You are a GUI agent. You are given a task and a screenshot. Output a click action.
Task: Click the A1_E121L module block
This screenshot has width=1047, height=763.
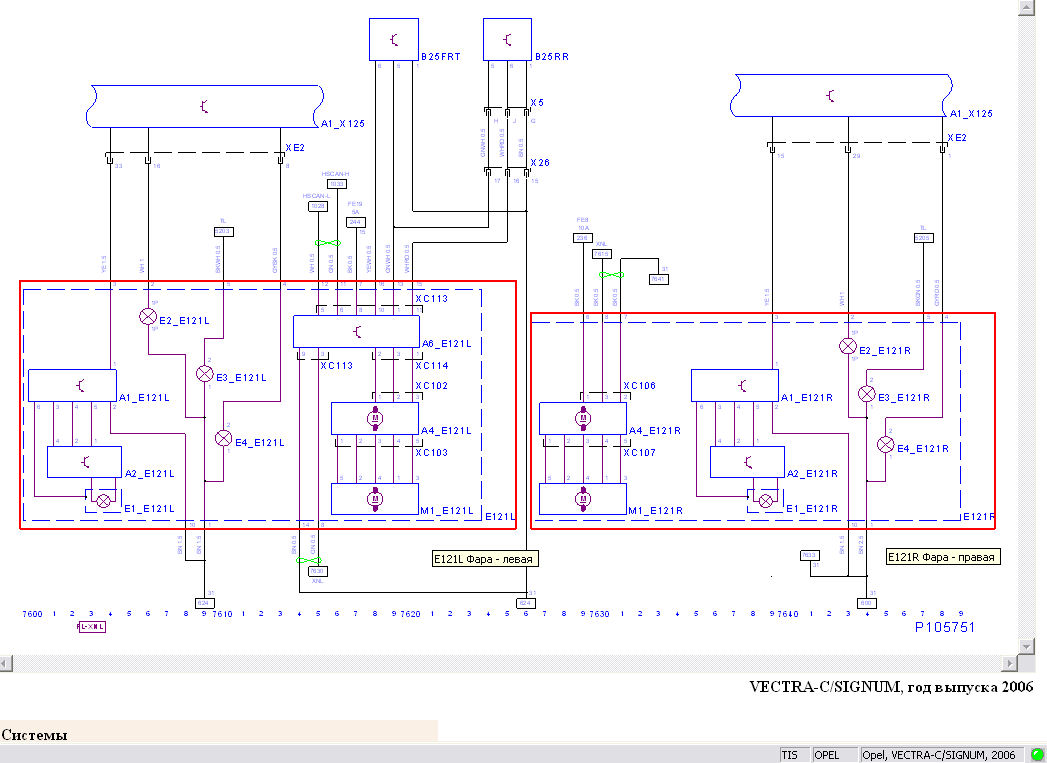(72, 386)
